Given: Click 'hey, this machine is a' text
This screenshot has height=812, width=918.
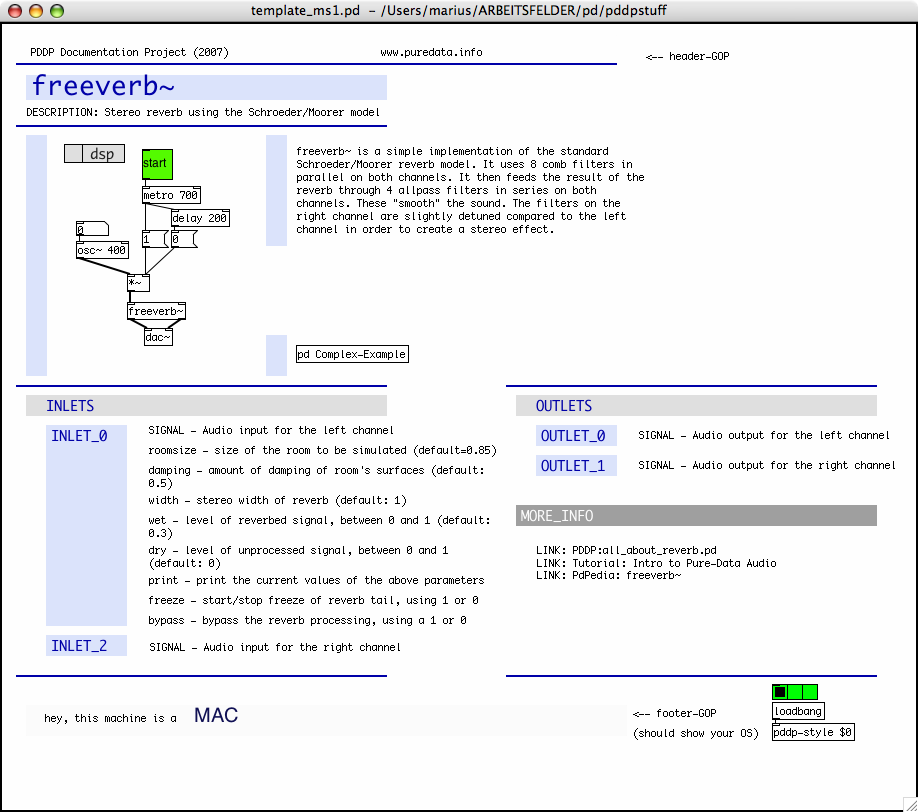Looking at the screenshot, I should point(110,718).
